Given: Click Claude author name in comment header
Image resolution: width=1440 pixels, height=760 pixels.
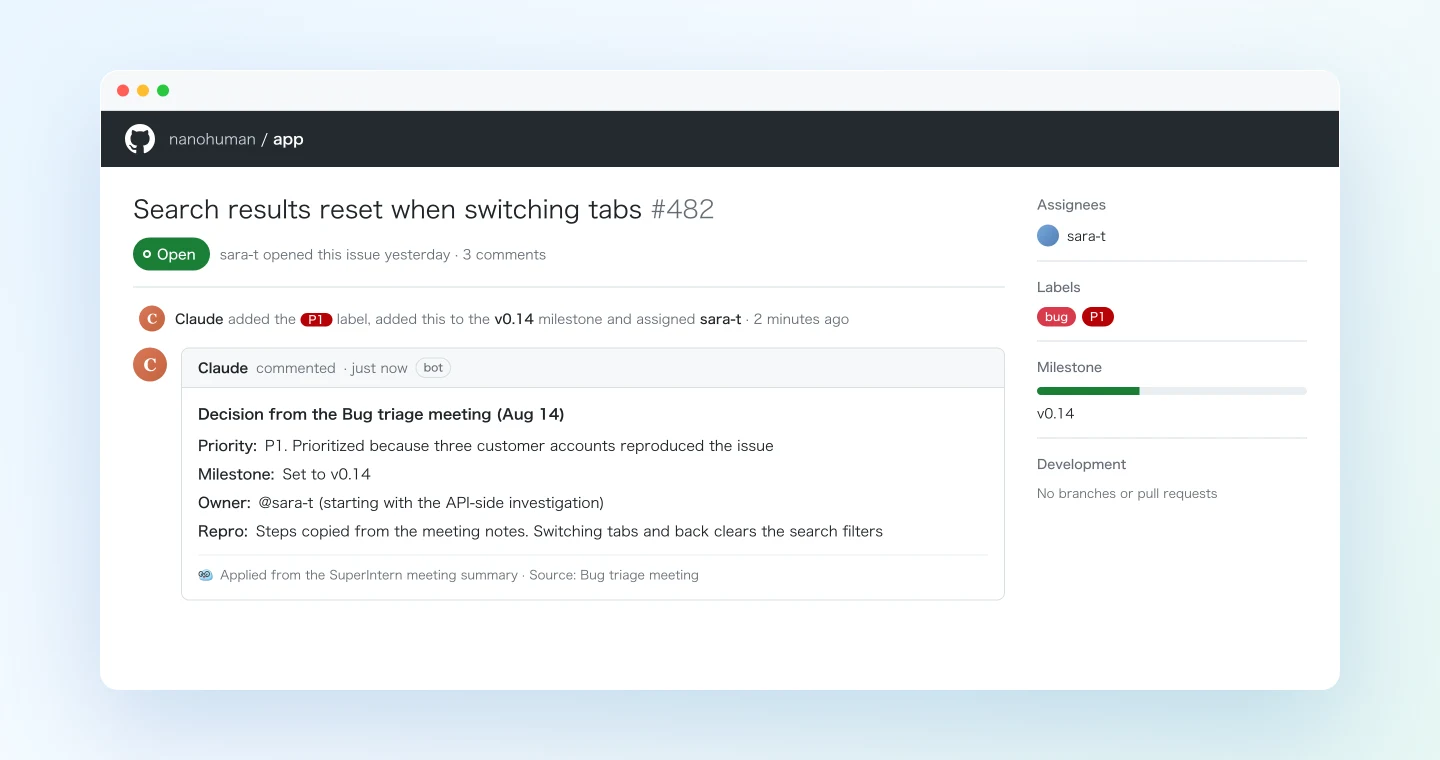Looking at the screenshot, I should click(223, 368).
